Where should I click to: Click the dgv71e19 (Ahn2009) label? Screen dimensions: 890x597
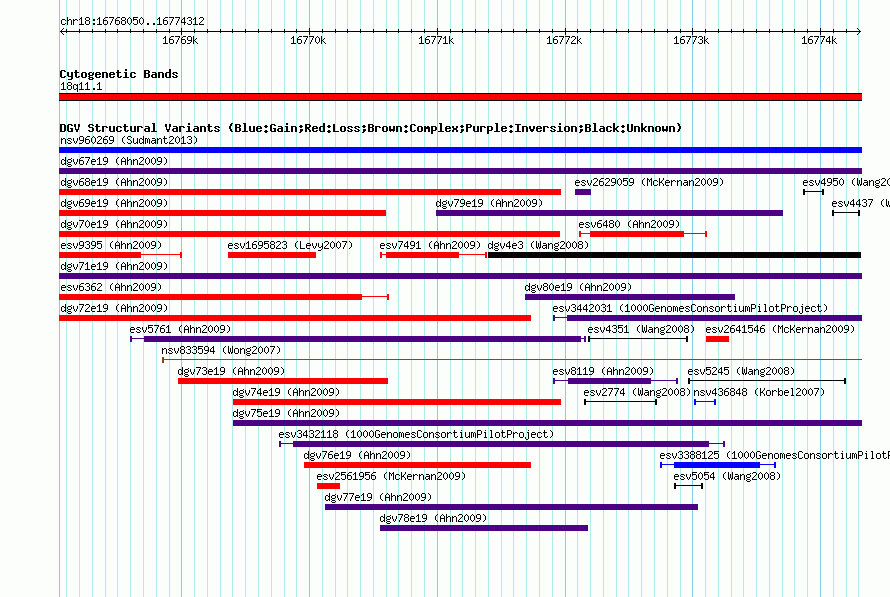coord(114,266)
